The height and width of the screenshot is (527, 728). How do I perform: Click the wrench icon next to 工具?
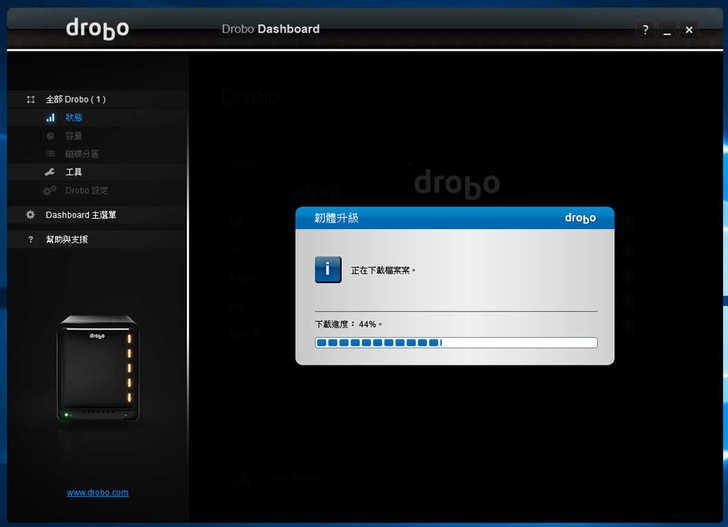[x=50, y=172]
